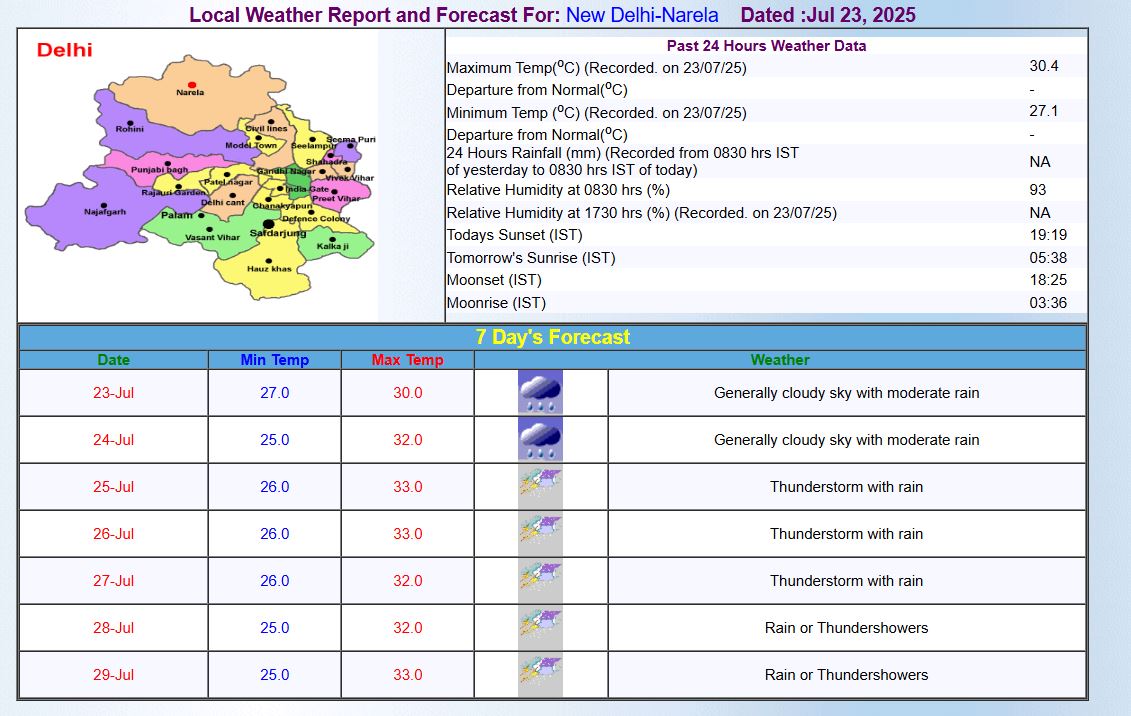The height and width of the screenshot is (716, 1131).
Task: Click the Date column header
Action: [x=113, y=360]
